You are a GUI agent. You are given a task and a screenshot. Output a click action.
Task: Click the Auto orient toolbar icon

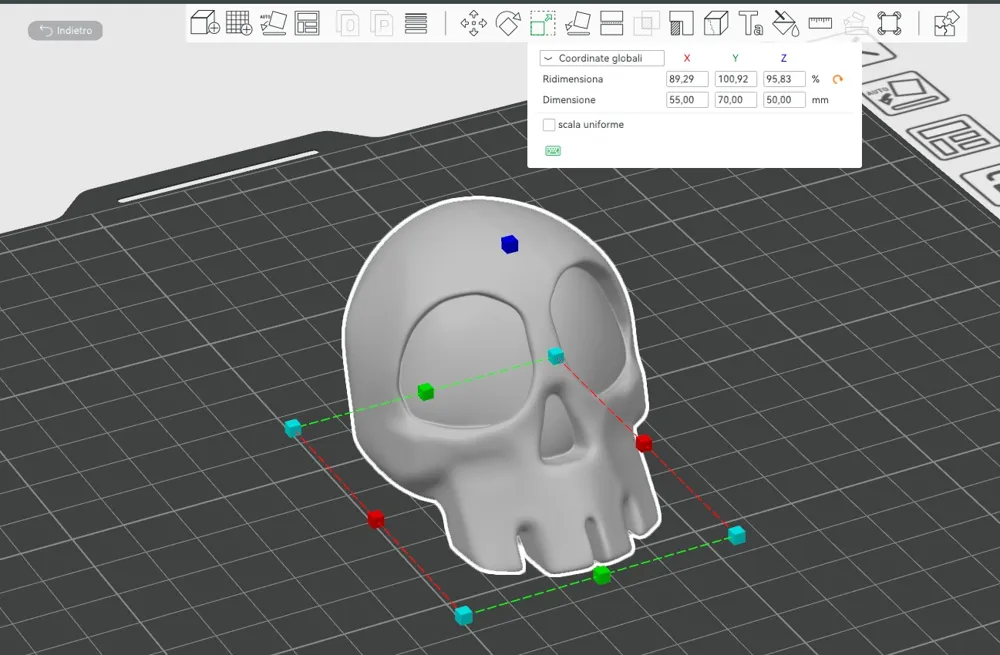pos(273,23)
